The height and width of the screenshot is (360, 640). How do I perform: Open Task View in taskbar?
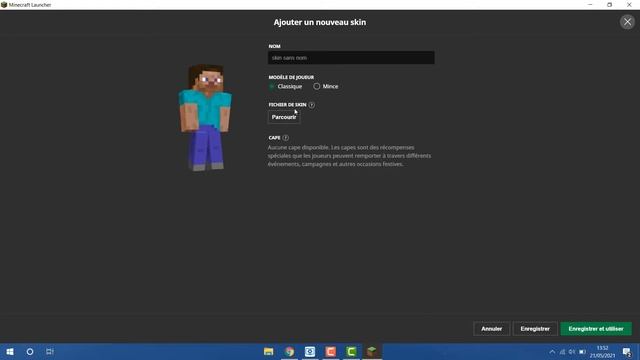point(50,351)
